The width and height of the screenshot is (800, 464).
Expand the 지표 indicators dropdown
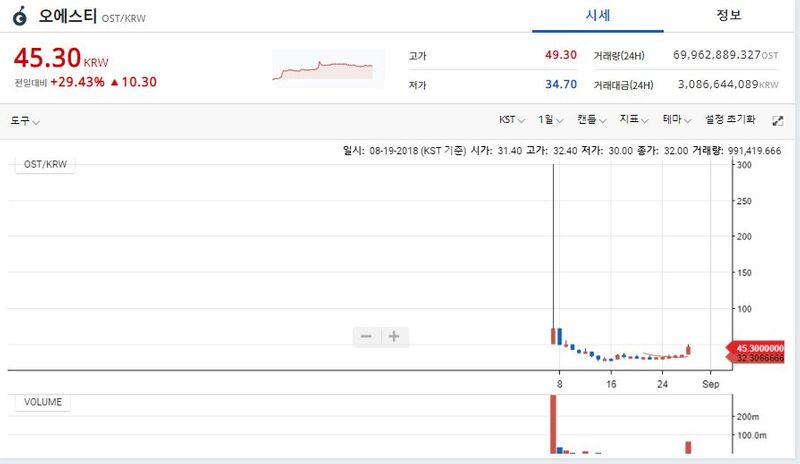point(634,119)
